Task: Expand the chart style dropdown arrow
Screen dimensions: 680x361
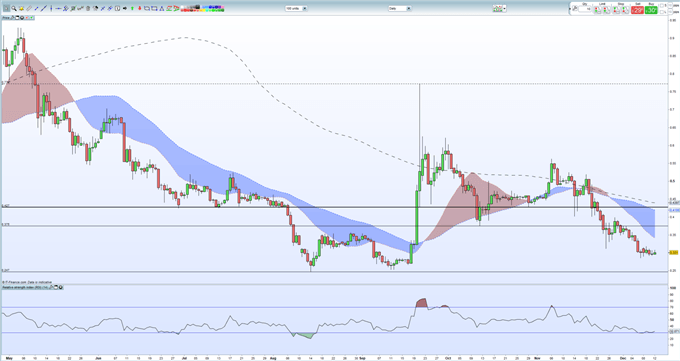Action: click(504, 8)
